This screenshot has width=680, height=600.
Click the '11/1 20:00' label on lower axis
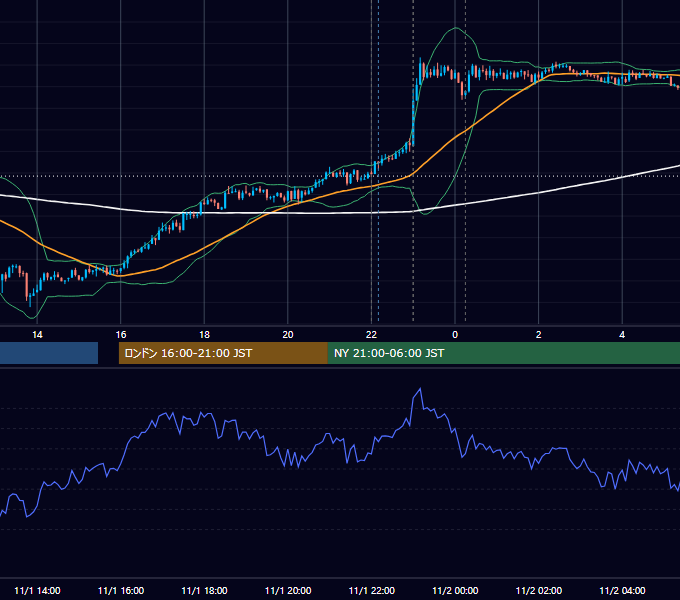coord(288,590)
